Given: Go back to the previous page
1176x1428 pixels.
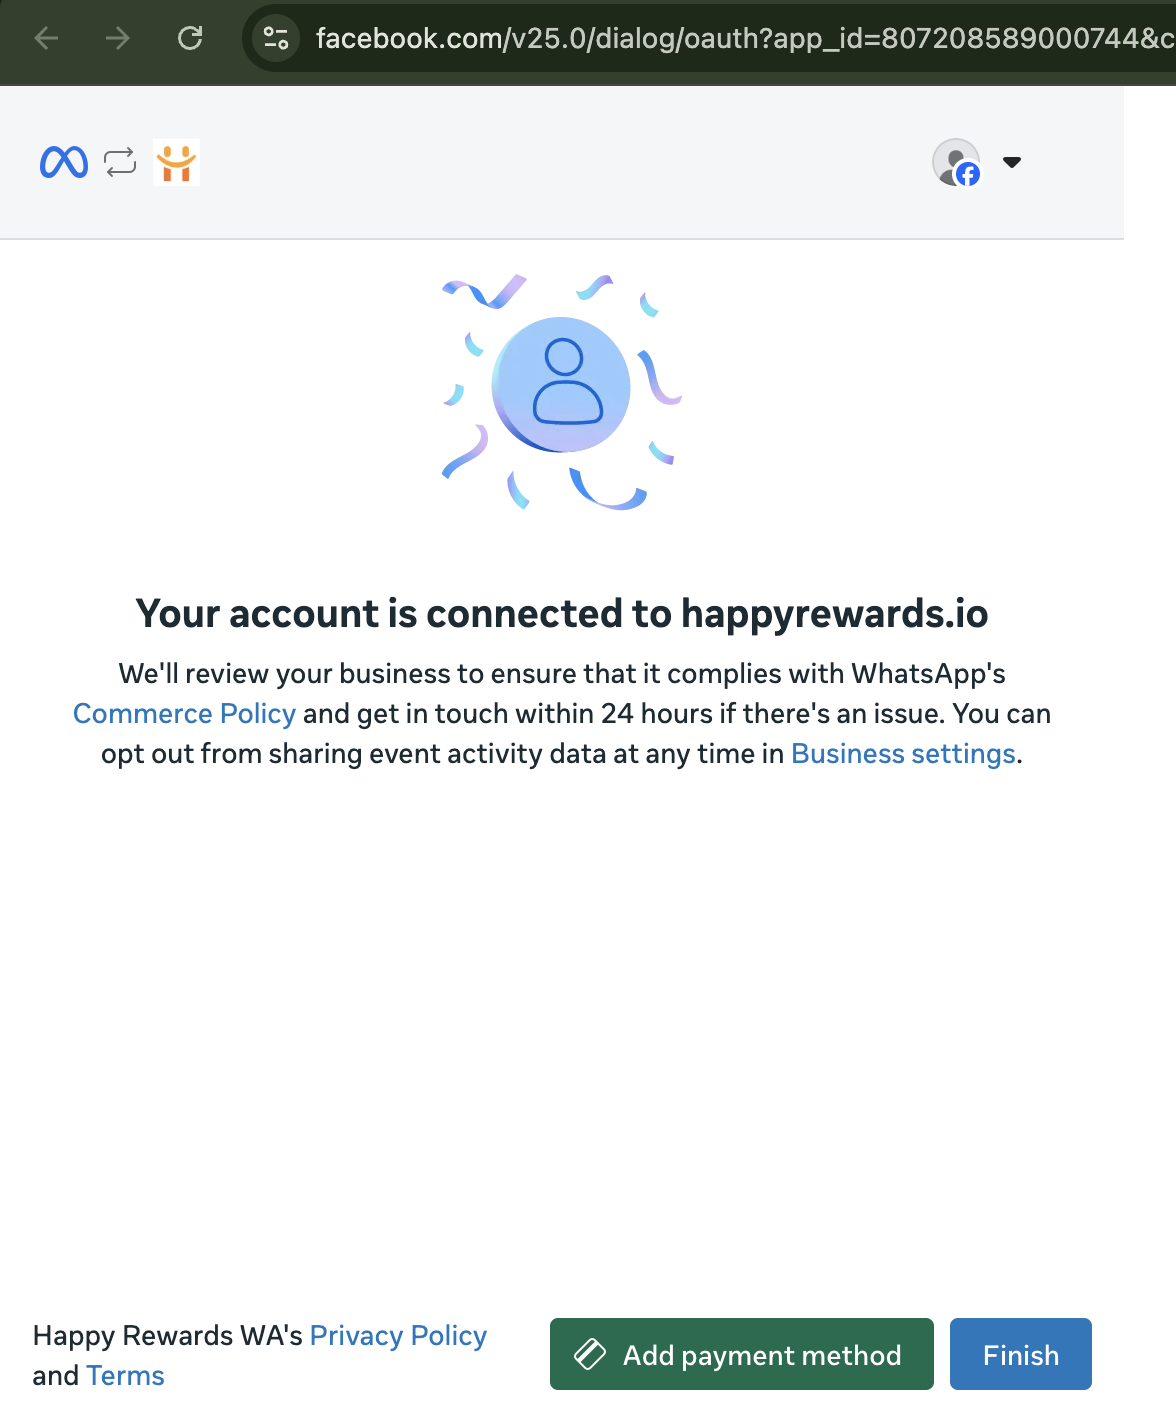Looking at the screenshot, I should pyautogui.click(x=46, y=39).
